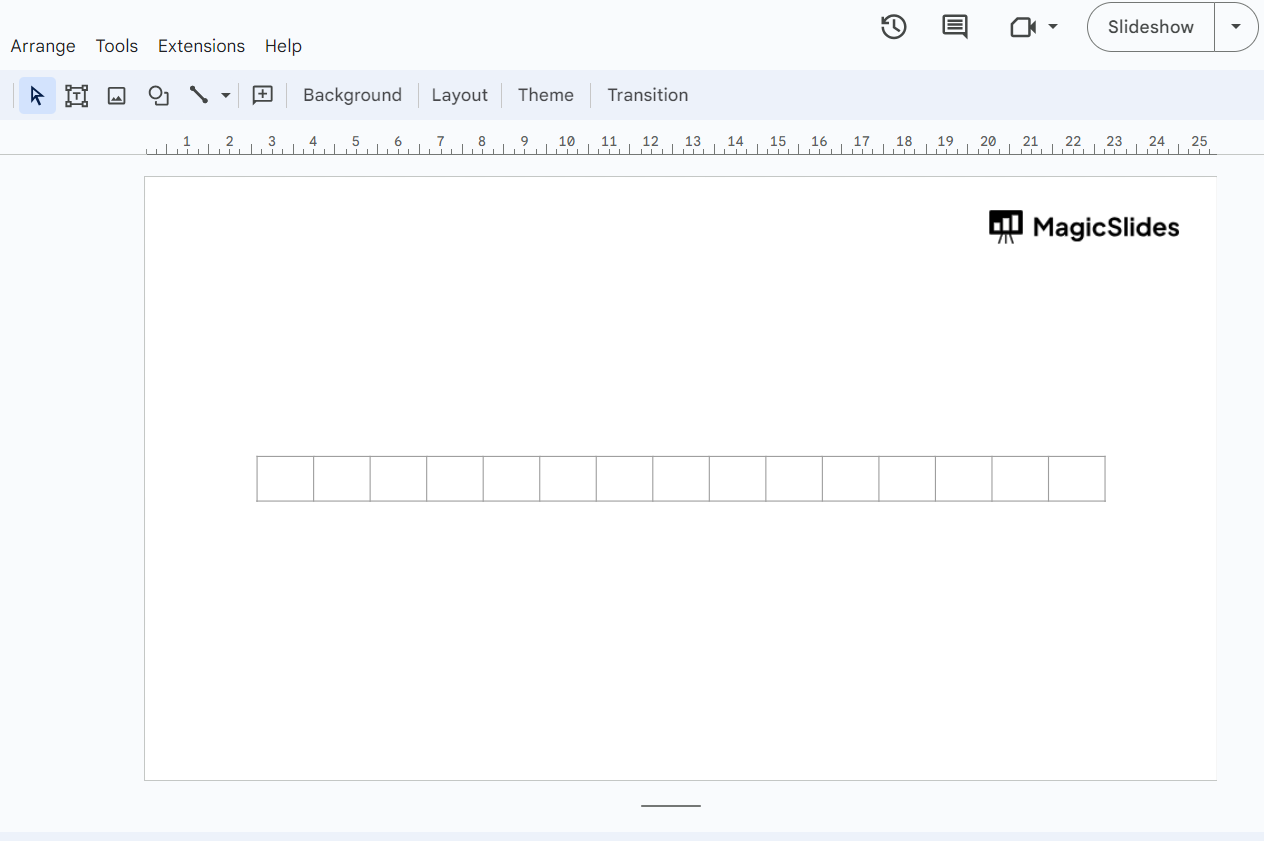Image resolution: width=1264 pixels, height=841 pixels.
Task: Start the Slideshow
Action: pos(1151,27)
